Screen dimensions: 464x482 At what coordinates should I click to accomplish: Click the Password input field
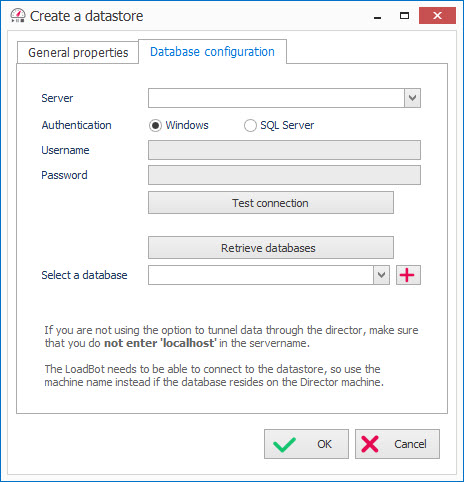pos(284,175)
